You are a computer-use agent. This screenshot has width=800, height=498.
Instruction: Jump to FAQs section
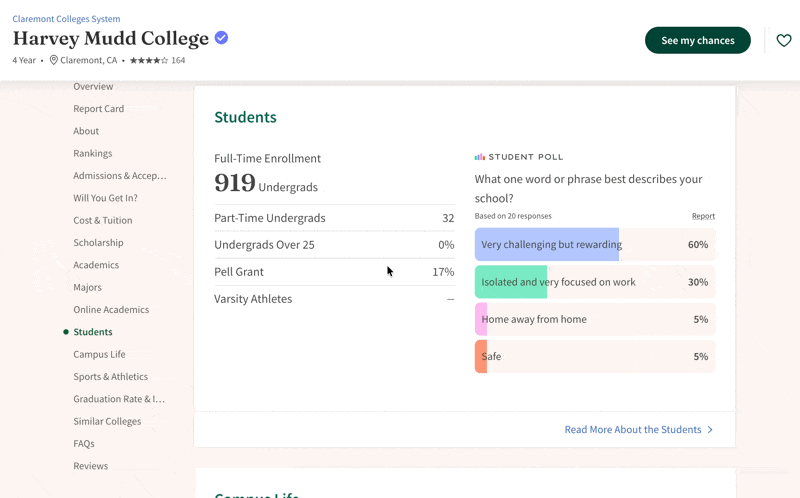(84, 443)
